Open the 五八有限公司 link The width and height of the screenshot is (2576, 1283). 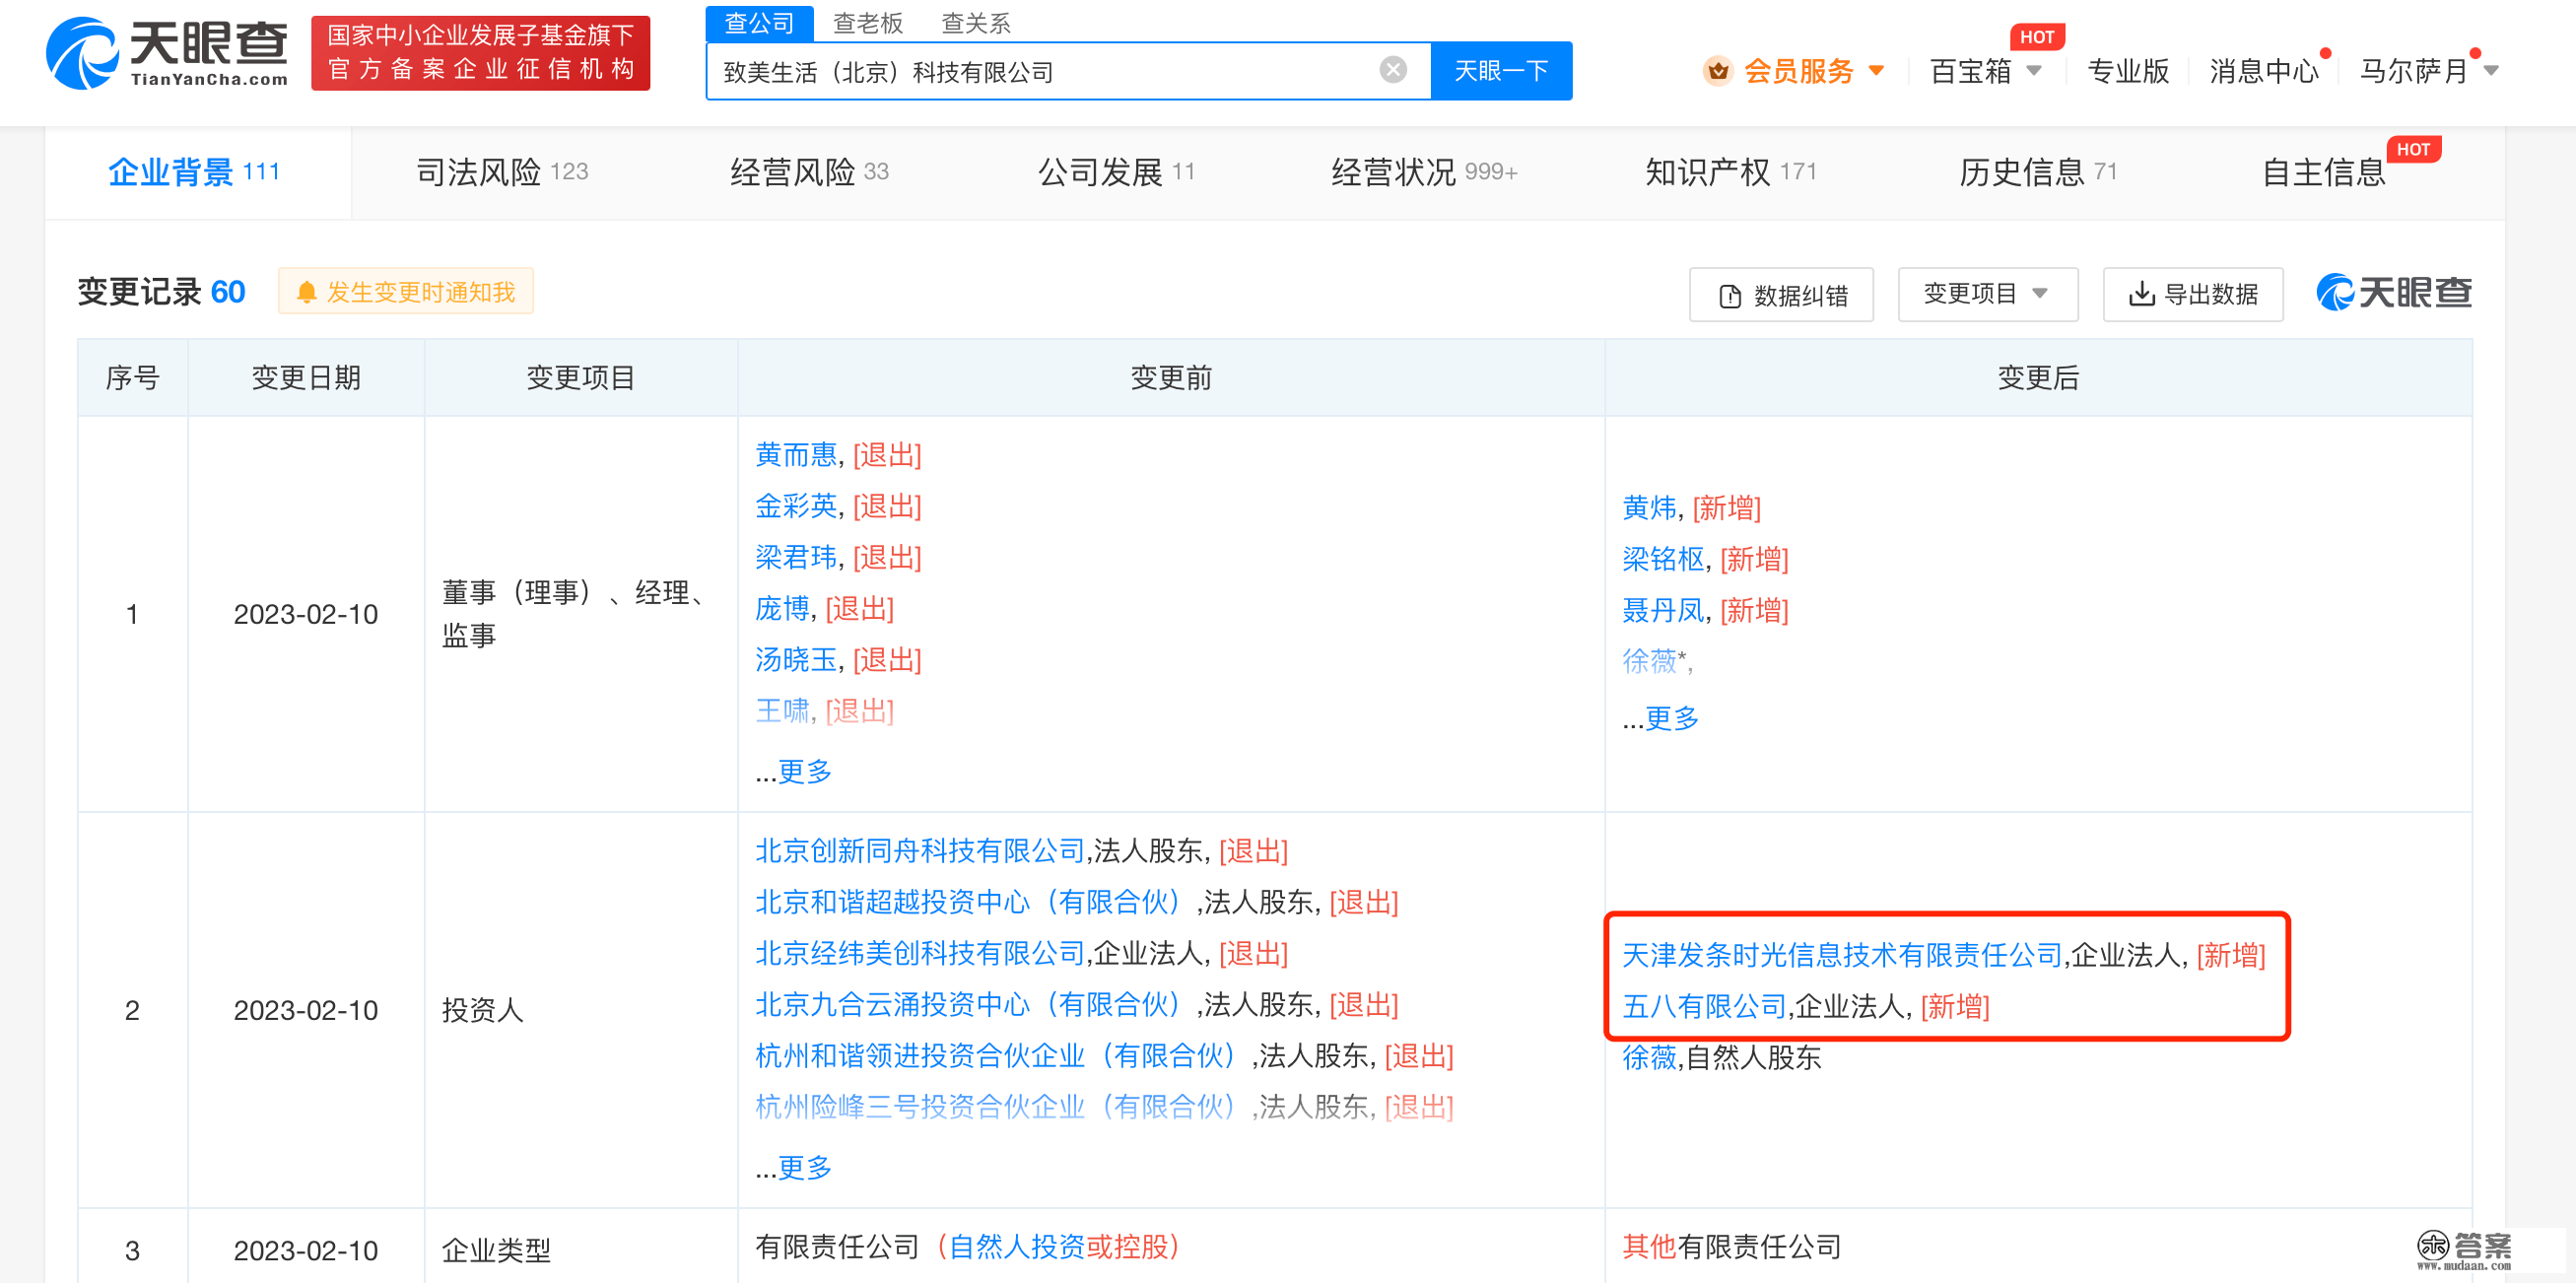(x=1704, y=1006)
